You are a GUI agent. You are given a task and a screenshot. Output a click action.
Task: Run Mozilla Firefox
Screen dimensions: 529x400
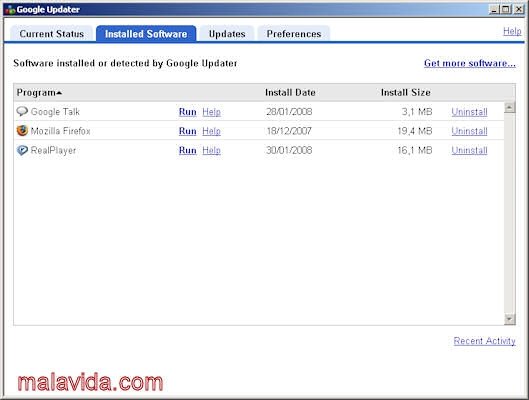[188, 131]
